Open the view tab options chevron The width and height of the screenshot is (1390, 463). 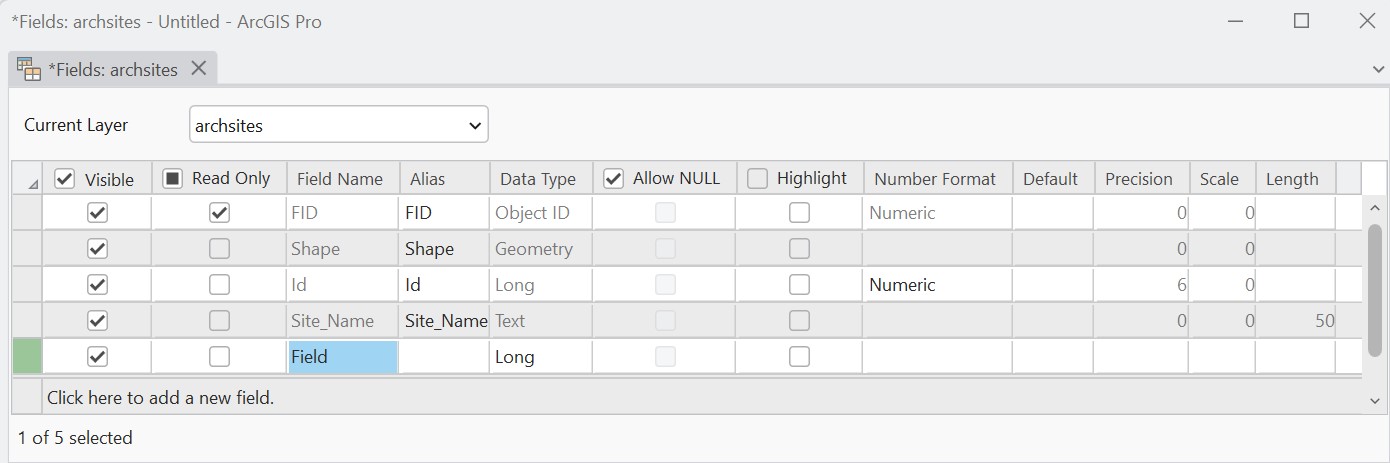click(x=1378, y=70)
